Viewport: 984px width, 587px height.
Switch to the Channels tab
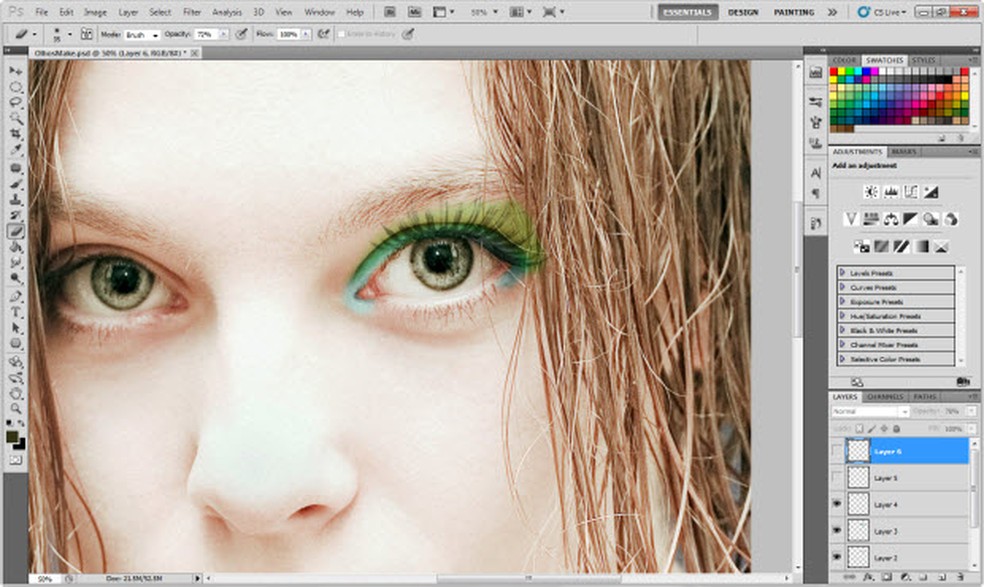[885, 397]
